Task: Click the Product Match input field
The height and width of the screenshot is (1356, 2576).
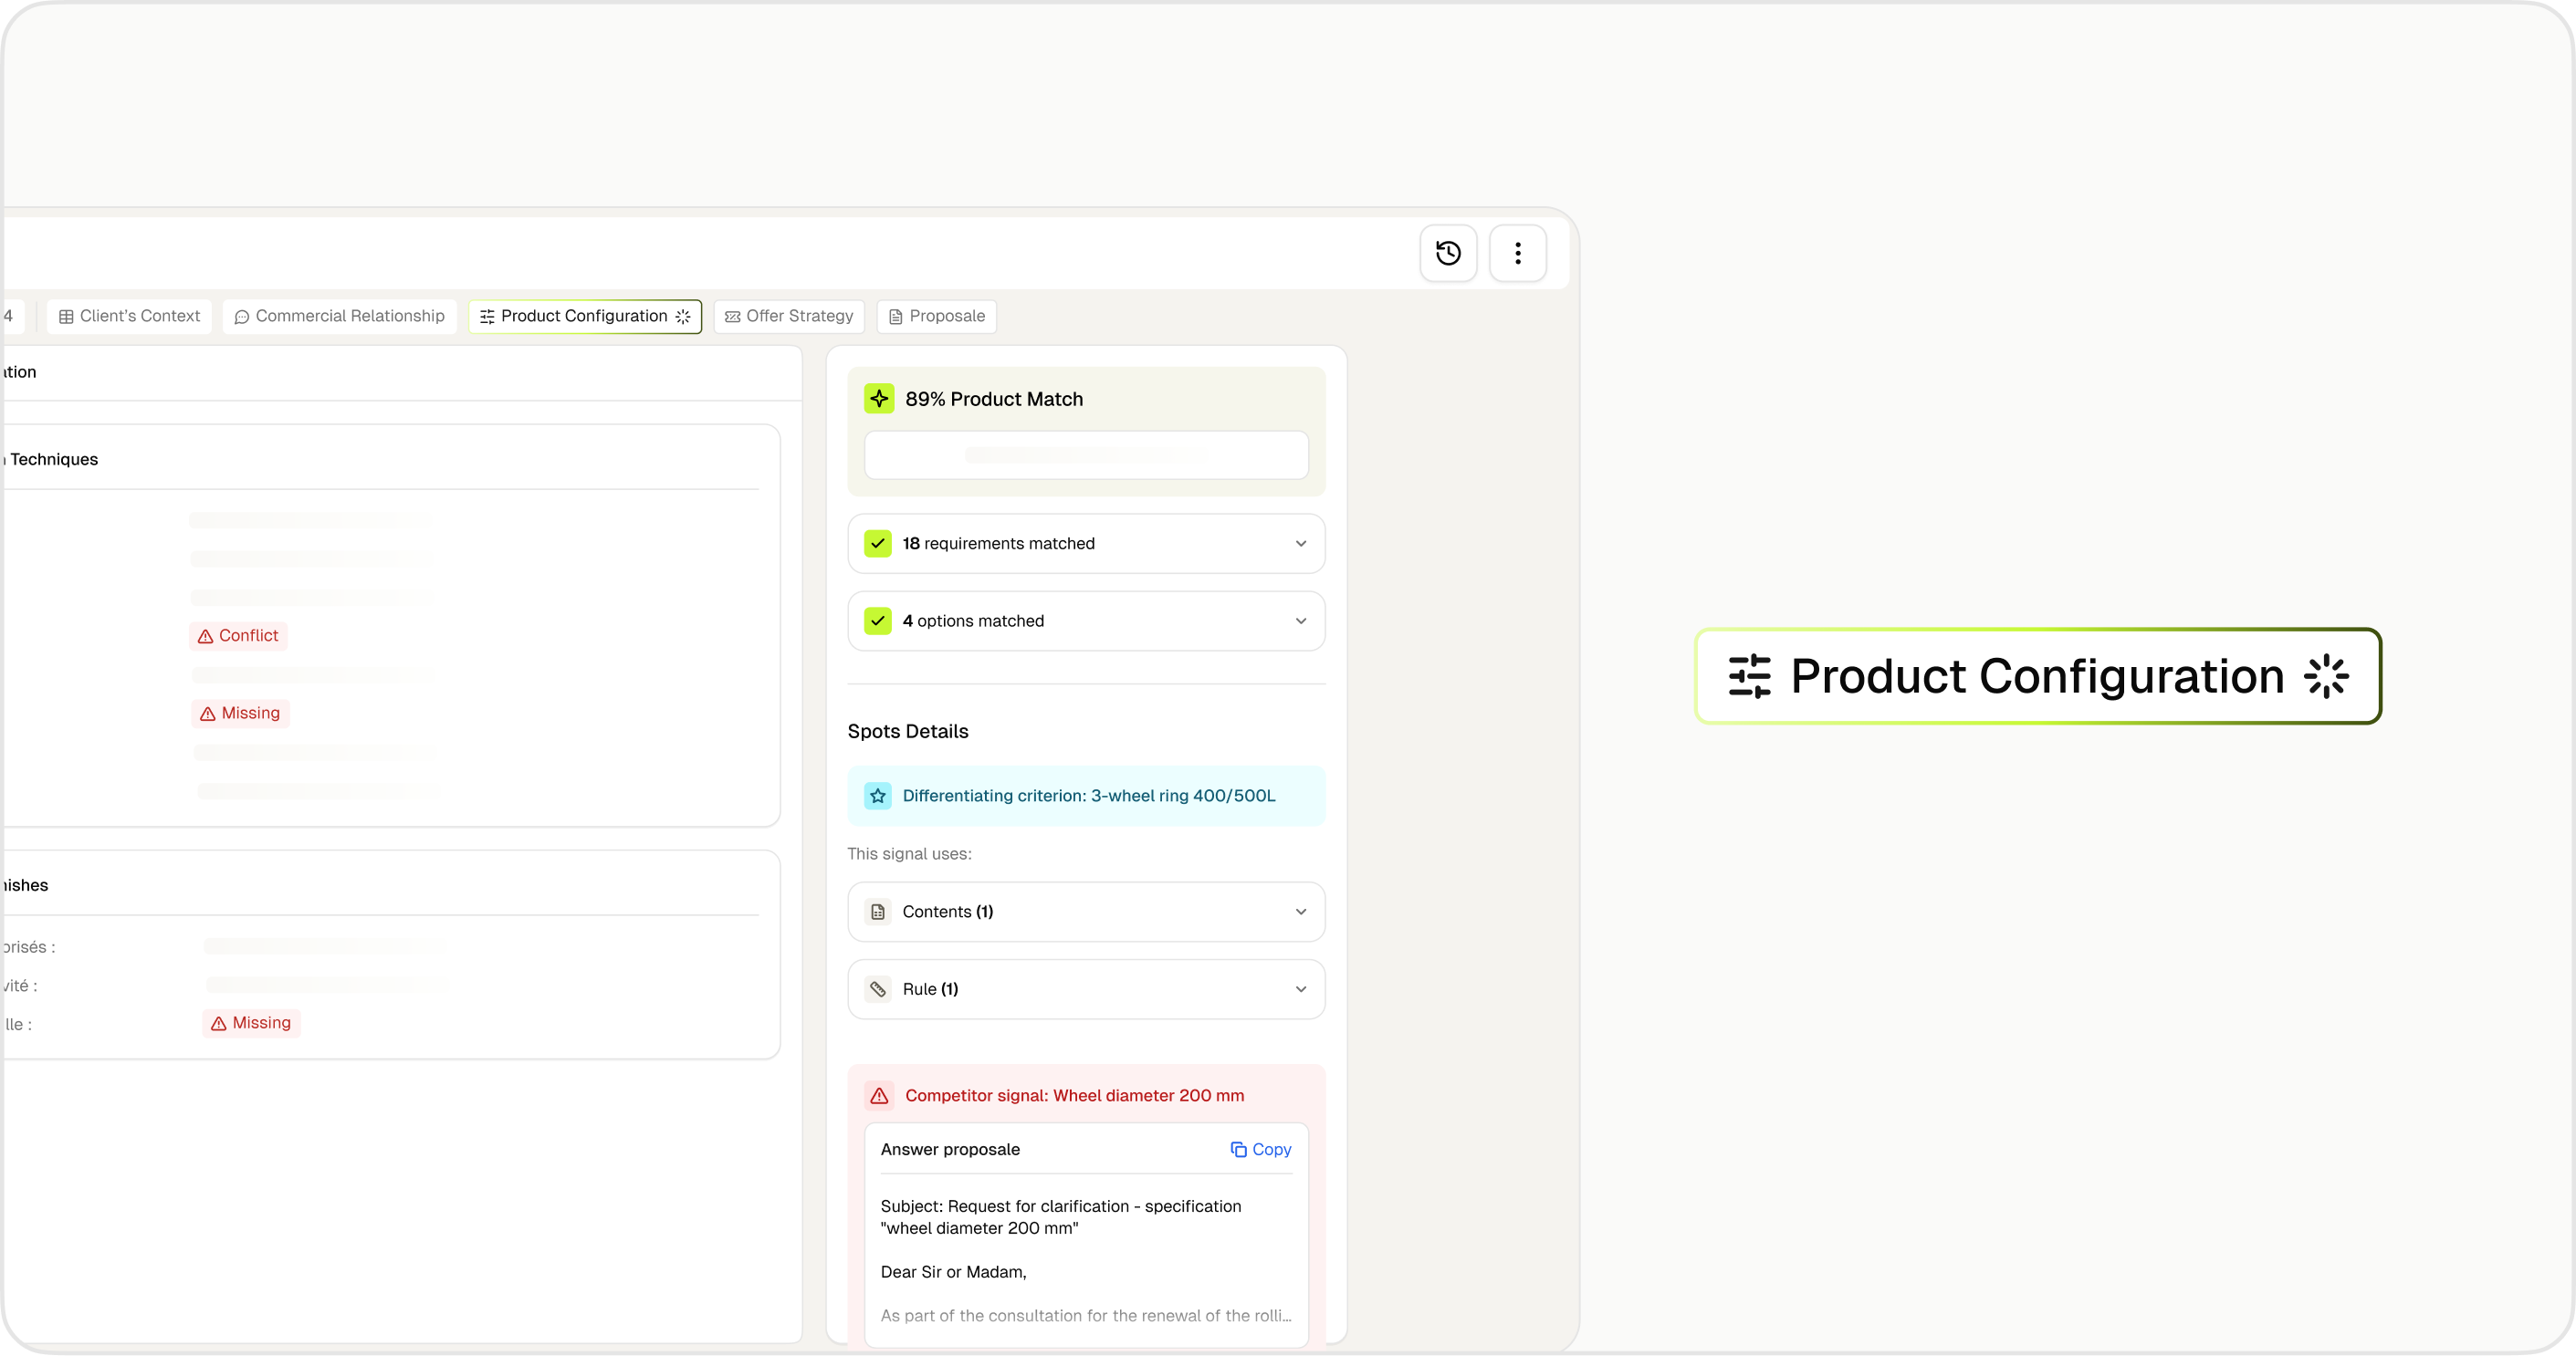Action: [1086, 455]
